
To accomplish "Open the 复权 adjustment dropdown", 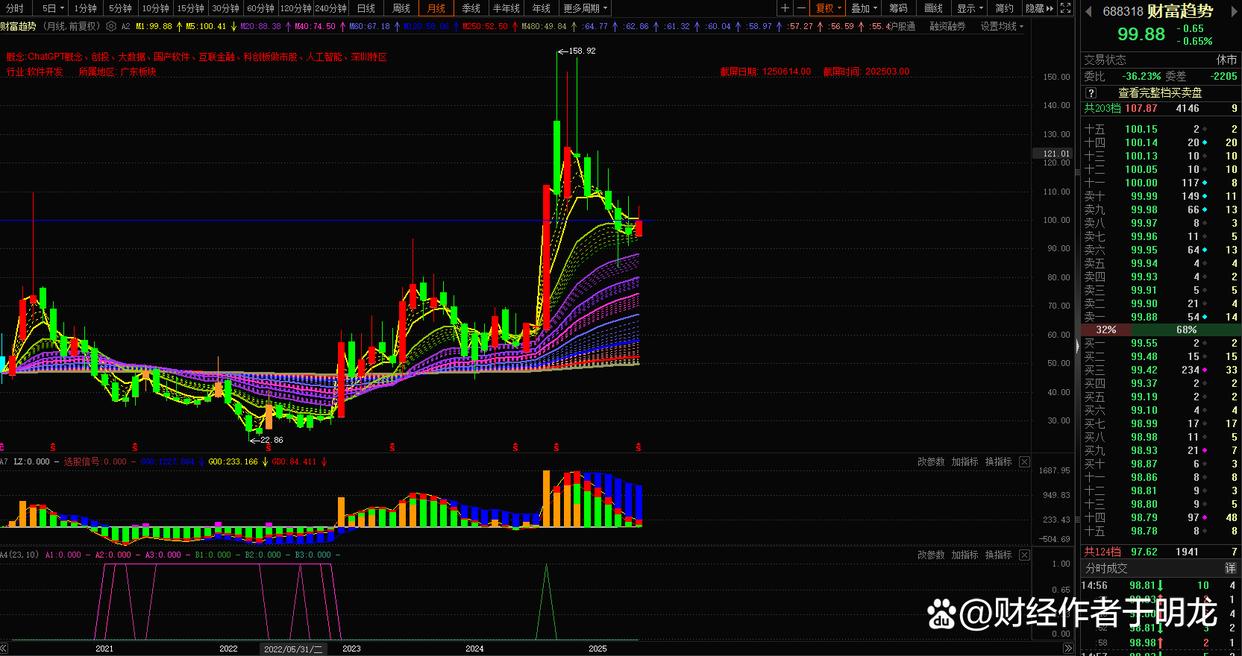I will click(828, 8).
